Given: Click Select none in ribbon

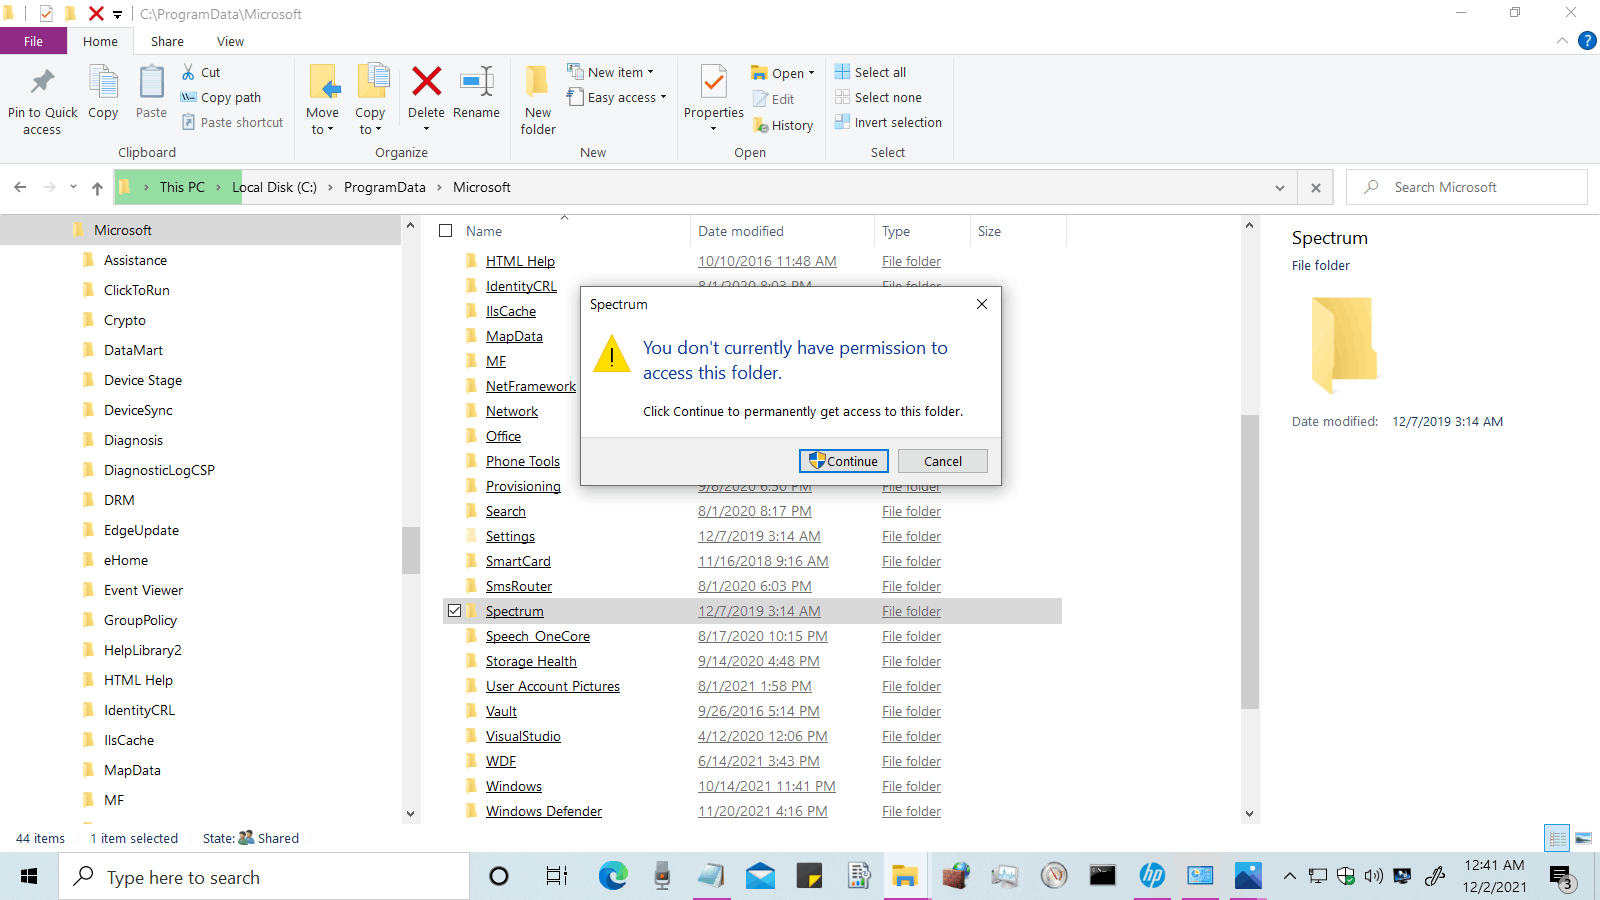Looking at the screenshot, I should [x=879, y=97].
